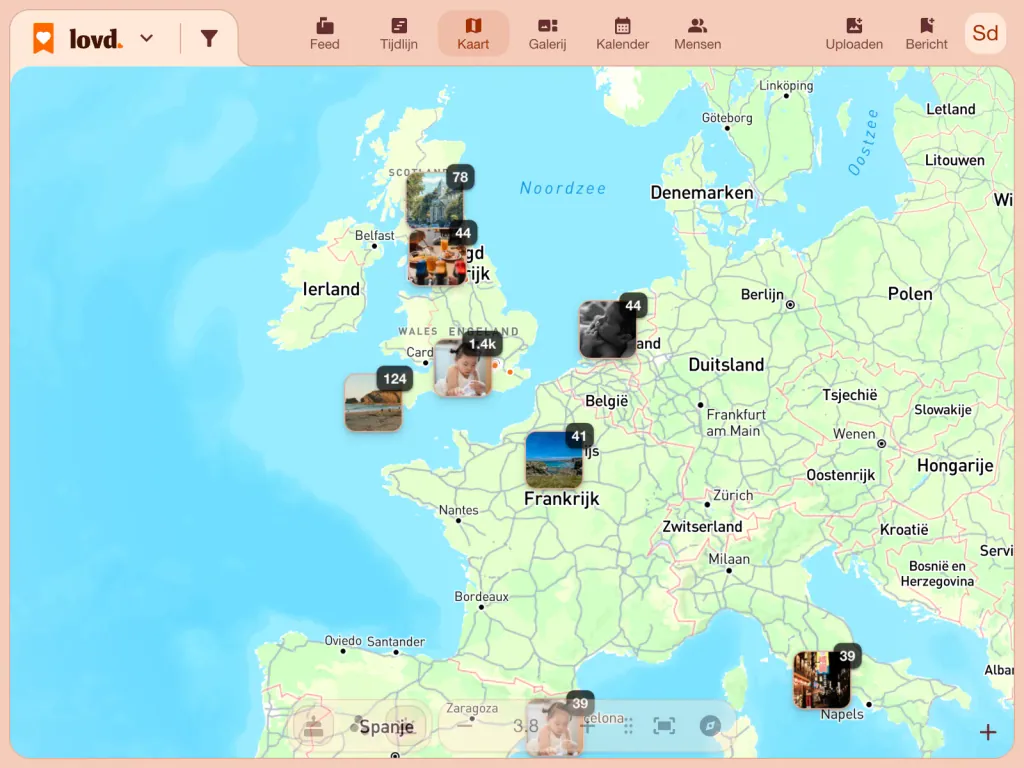The width and height of the screenshot is (1024, 768).
Task: Open the Sd profile avatar
Action: [x=985, y=33]
